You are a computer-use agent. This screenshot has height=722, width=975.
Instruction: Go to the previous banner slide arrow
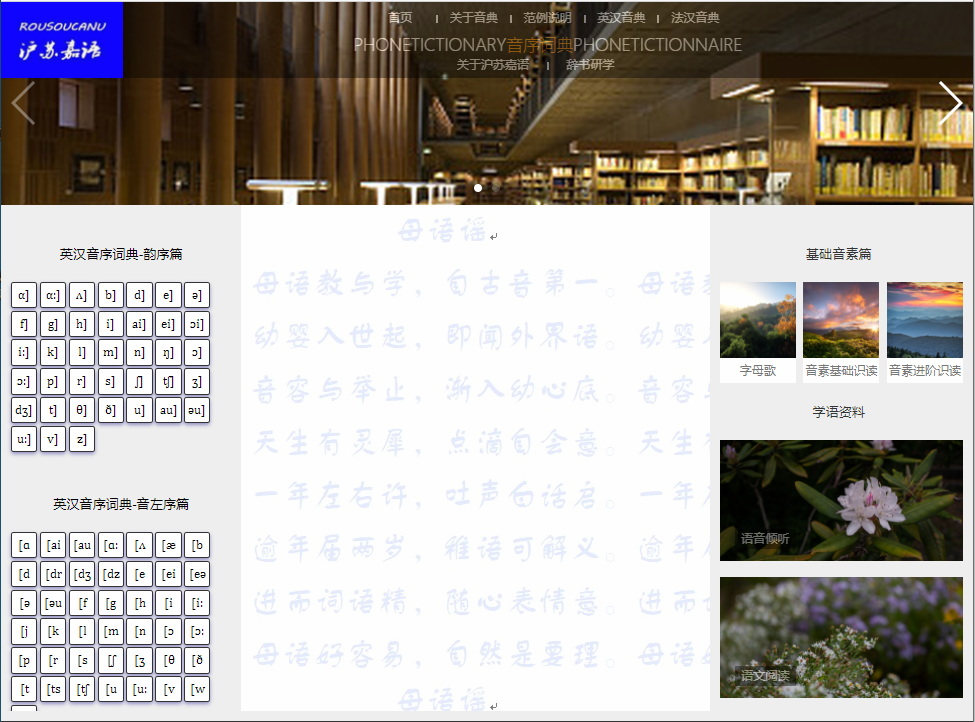(x=23, y=103)
